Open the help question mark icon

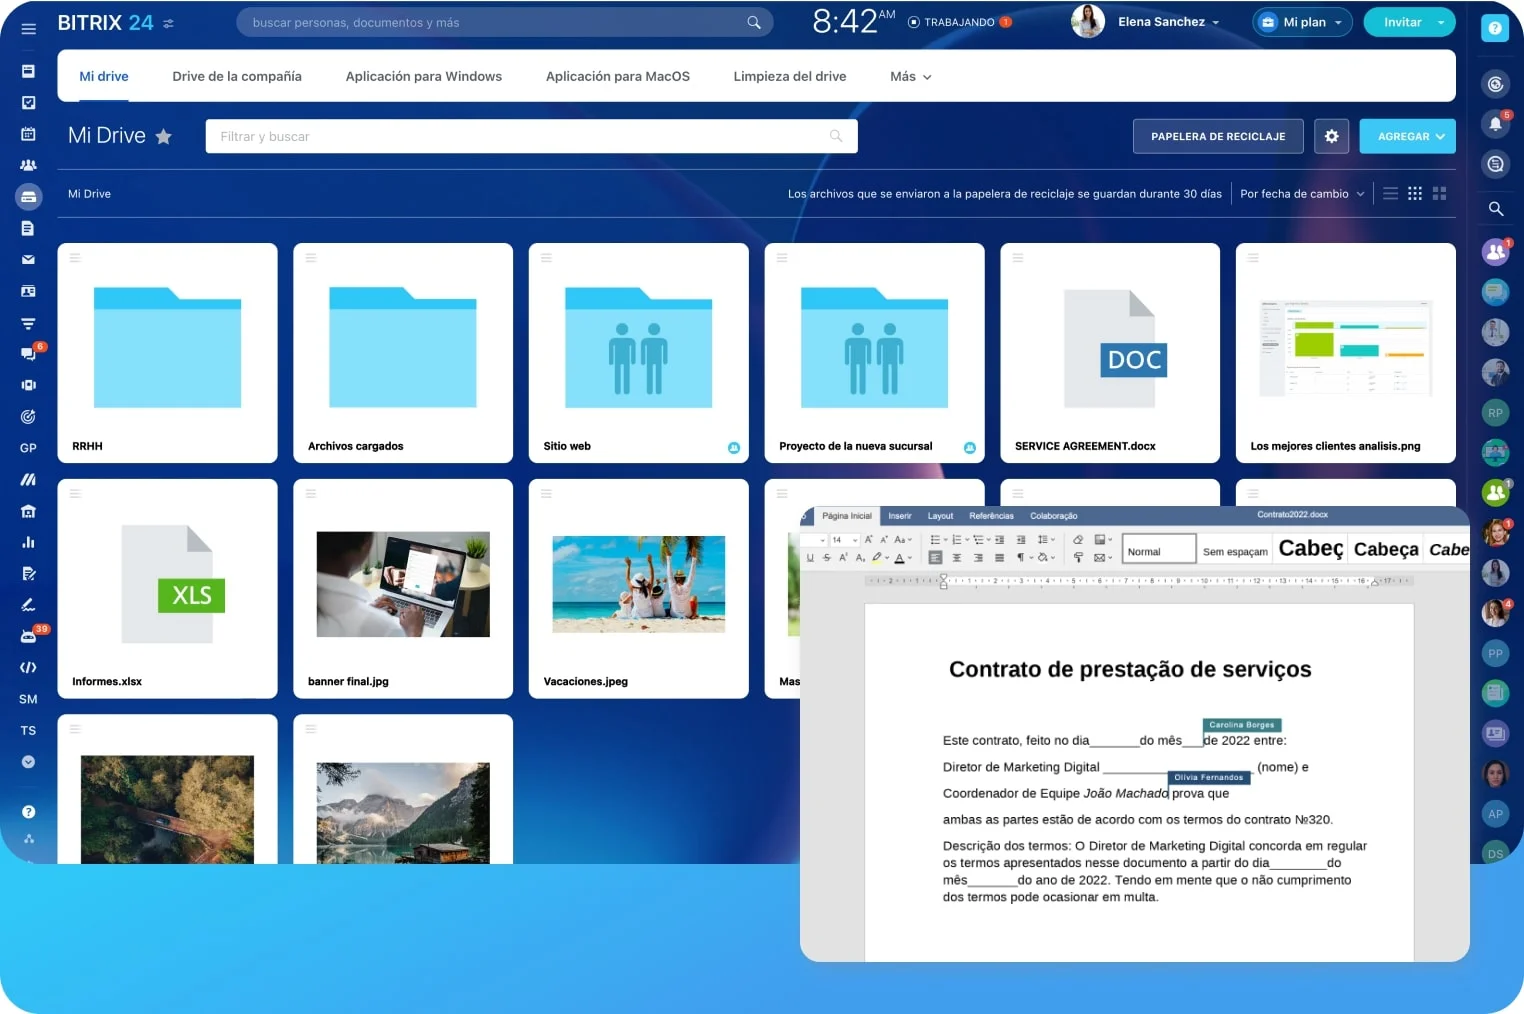[x=1494, y=29]
